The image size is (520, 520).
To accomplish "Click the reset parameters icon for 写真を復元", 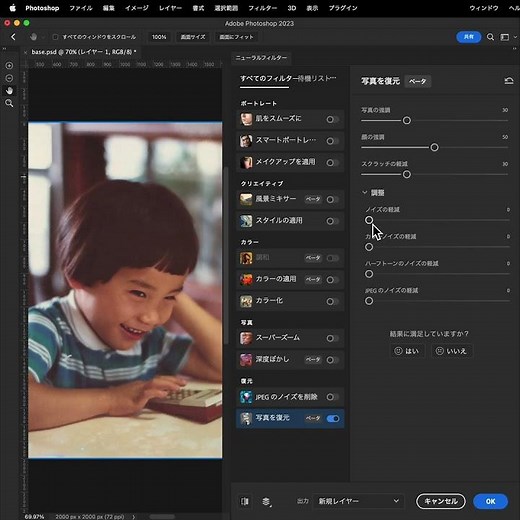I will pos(509,81).
